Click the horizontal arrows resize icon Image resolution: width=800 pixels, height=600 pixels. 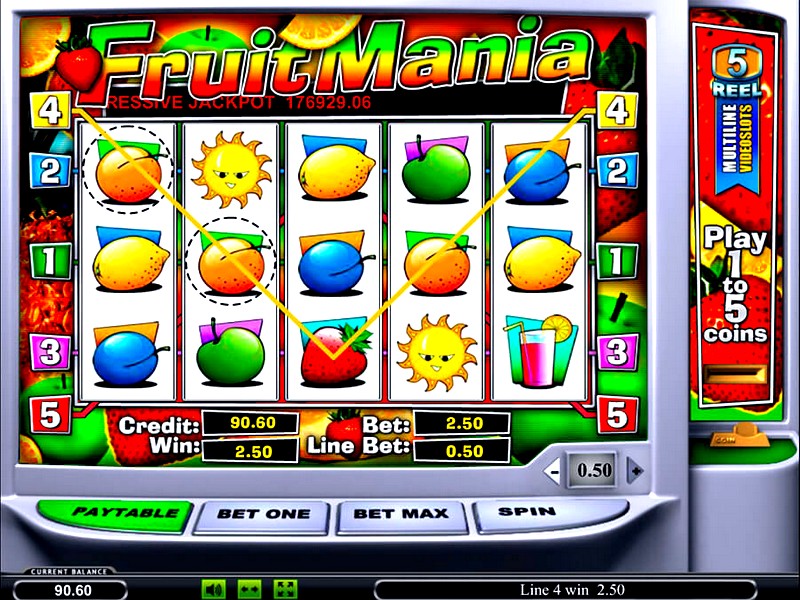(249, 590)
